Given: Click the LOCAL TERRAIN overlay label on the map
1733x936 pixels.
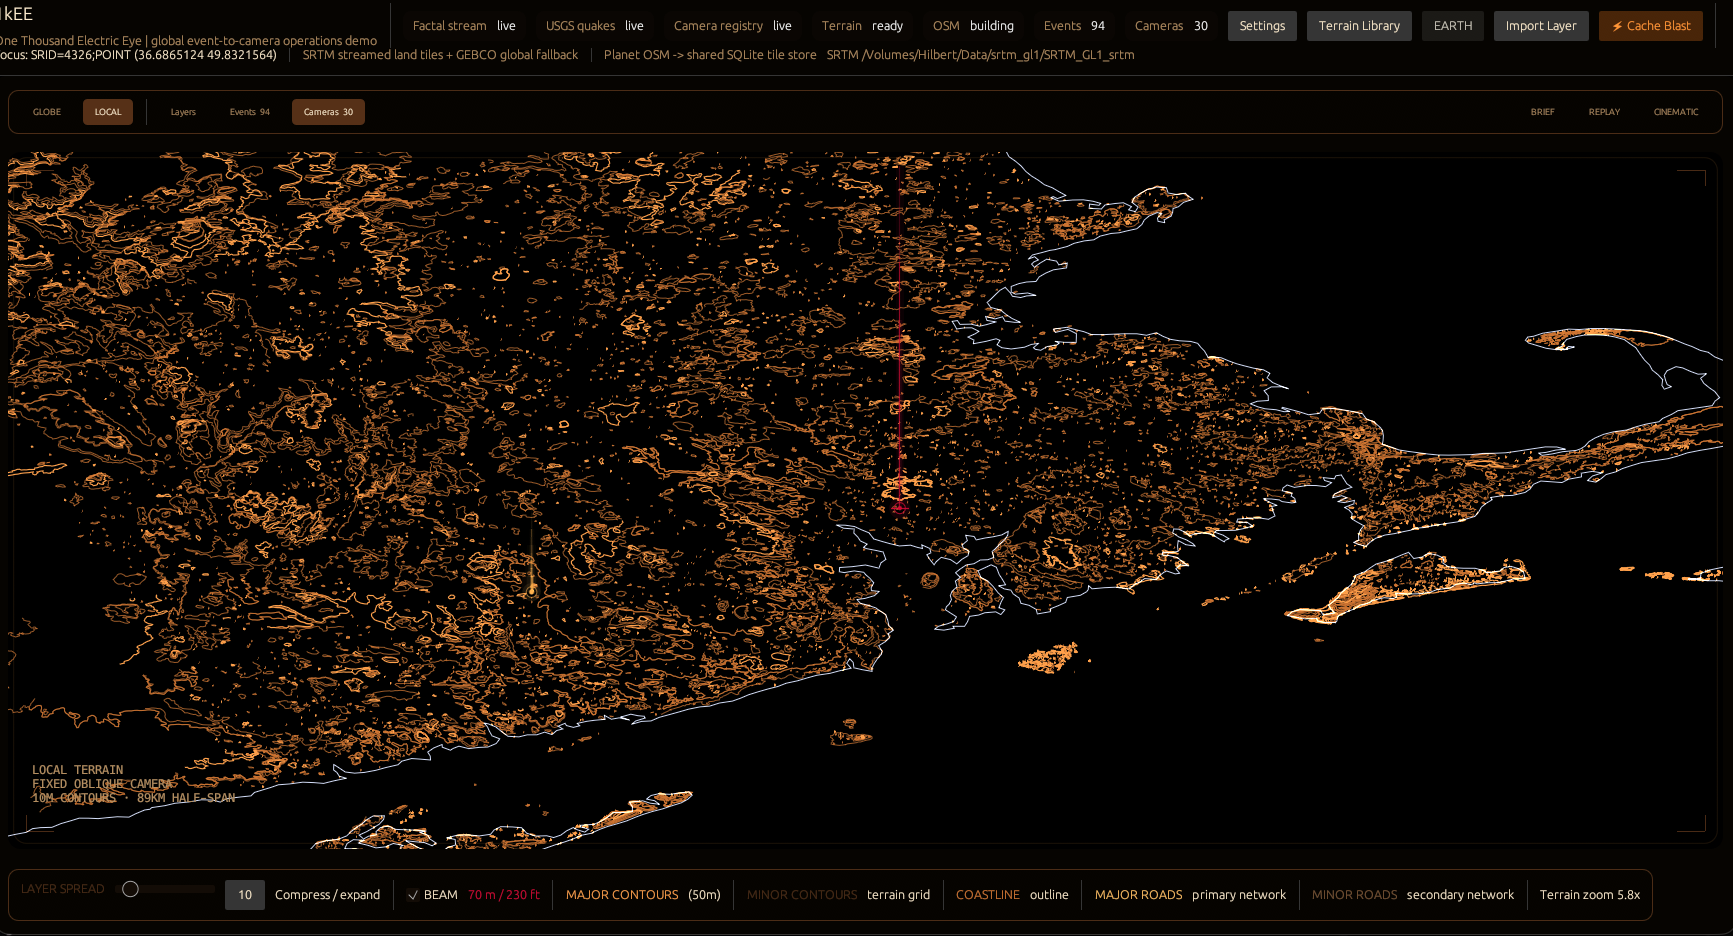Looking at the screenshot, I should (78, 770).
